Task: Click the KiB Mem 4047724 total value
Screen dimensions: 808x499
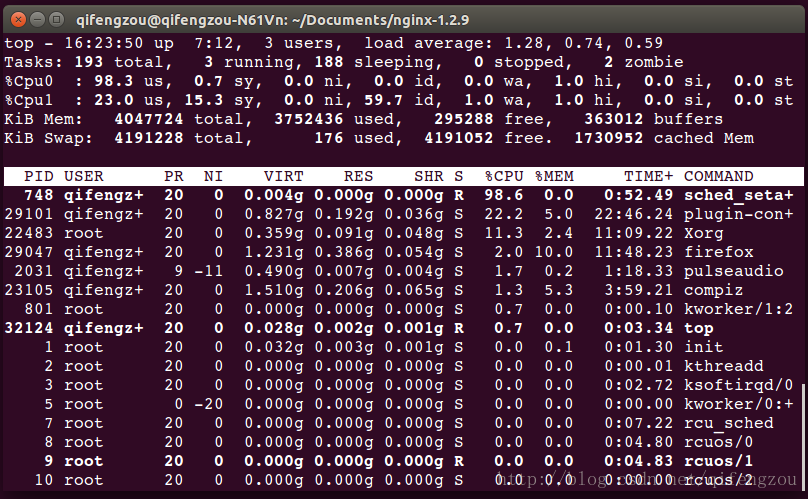Action: pyautogui.click(x=148, y=119)
